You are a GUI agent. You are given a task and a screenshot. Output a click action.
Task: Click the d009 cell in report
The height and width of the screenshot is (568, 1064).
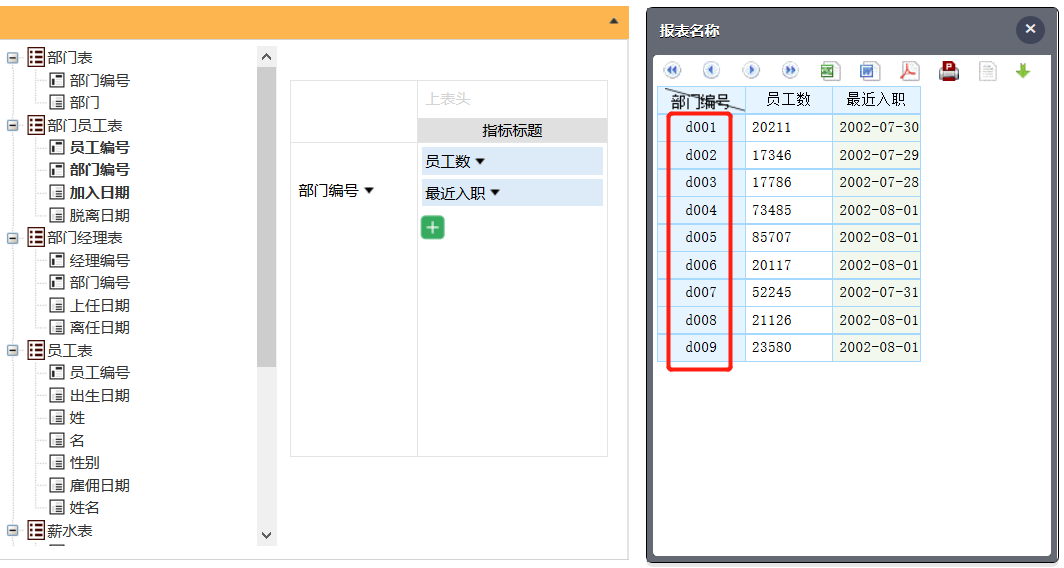[701, 347]
